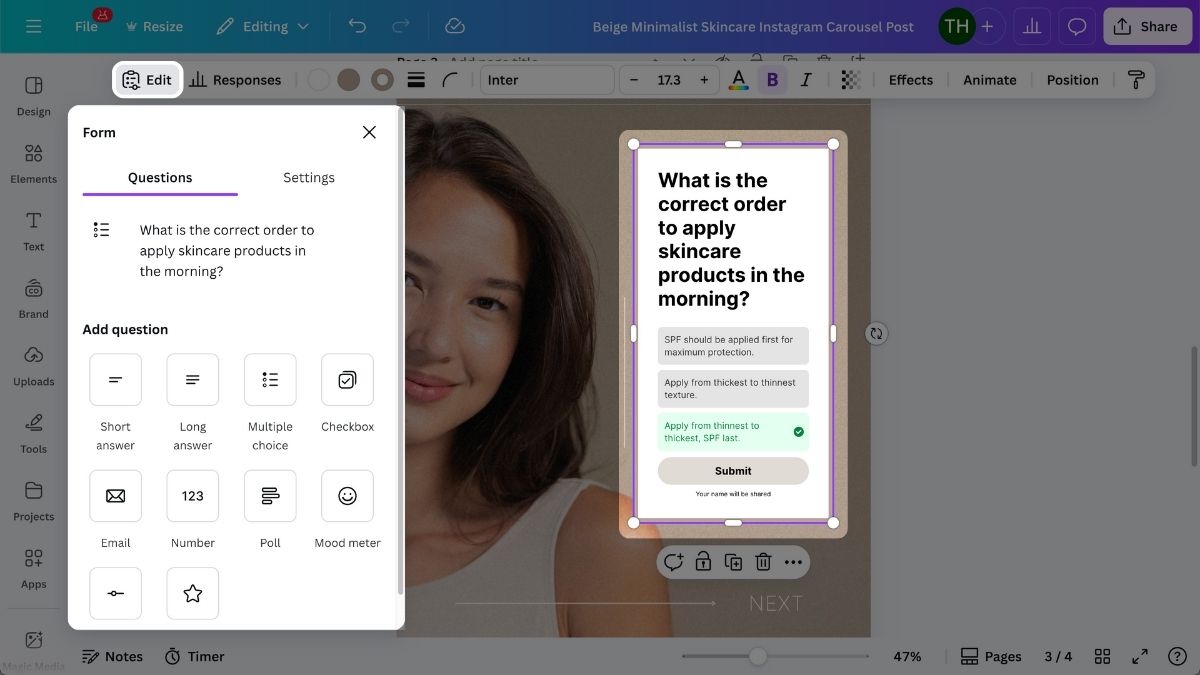This screenshot has height=675, width=1200.
Task: Add a Poll question
Action: [x=270, y=496]
